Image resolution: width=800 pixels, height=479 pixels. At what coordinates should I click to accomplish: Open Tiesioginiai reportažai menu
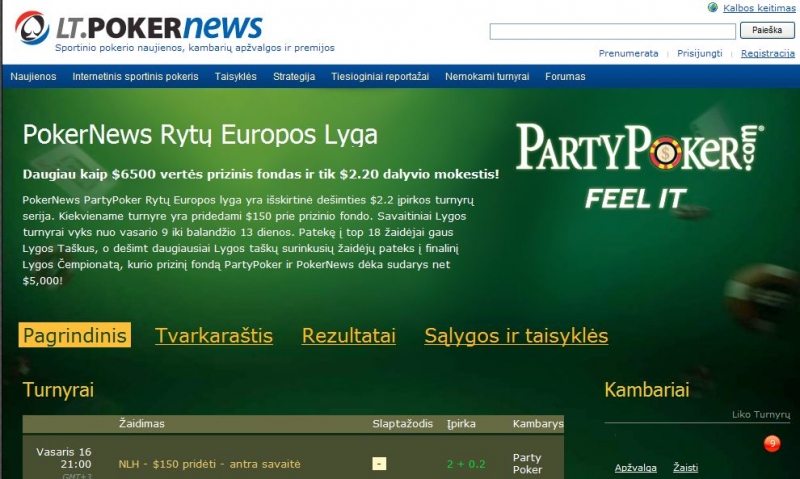click(x=380, y=77)
